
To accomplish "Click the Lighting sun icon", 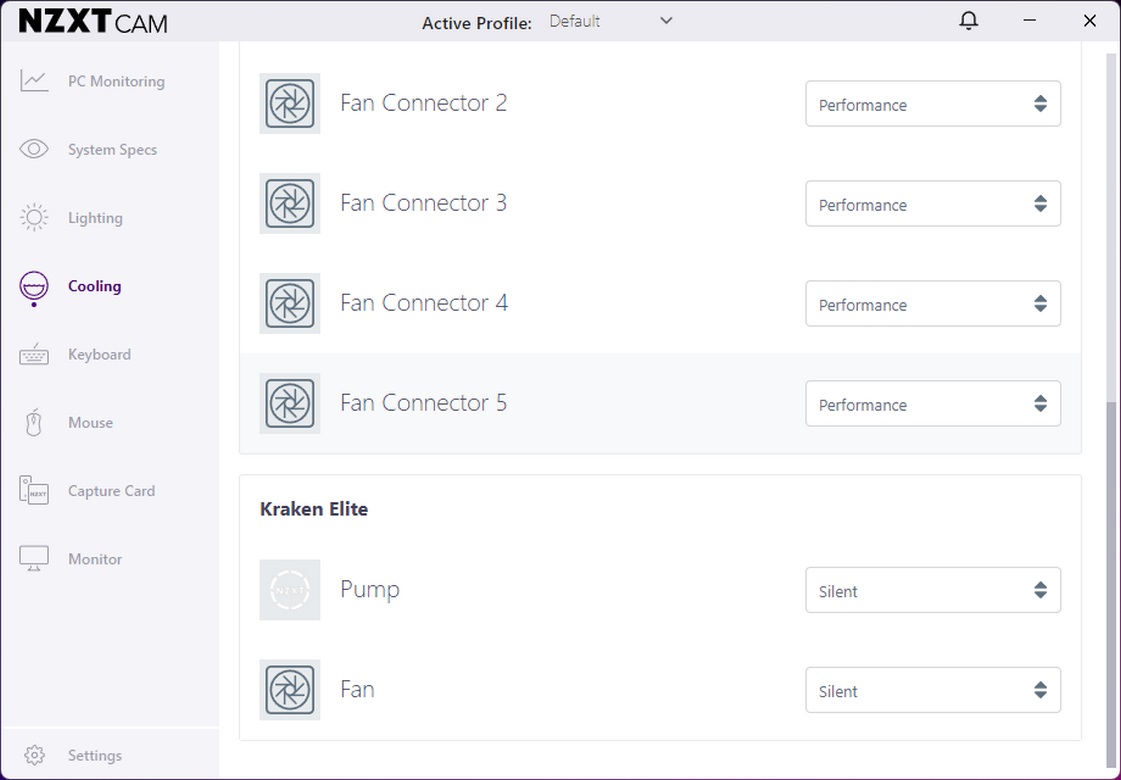I will 34,218.
